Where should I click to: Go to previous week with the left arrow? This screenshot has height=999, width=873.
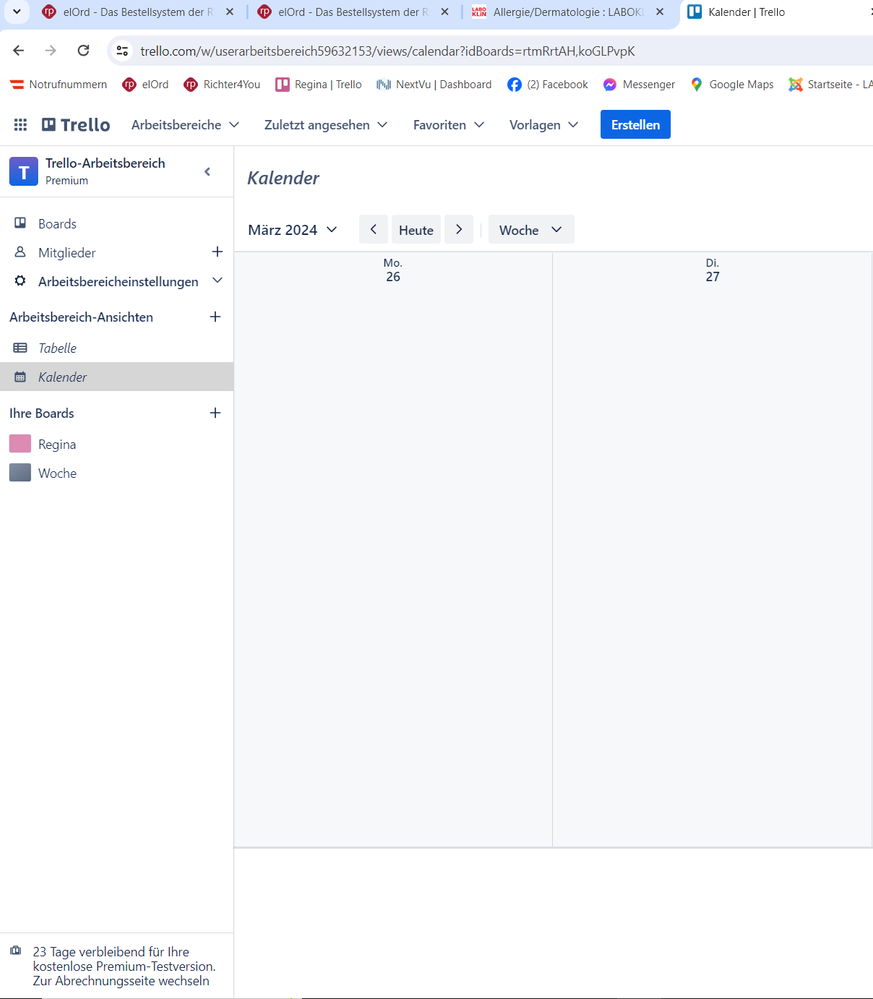tap(373, 229)
